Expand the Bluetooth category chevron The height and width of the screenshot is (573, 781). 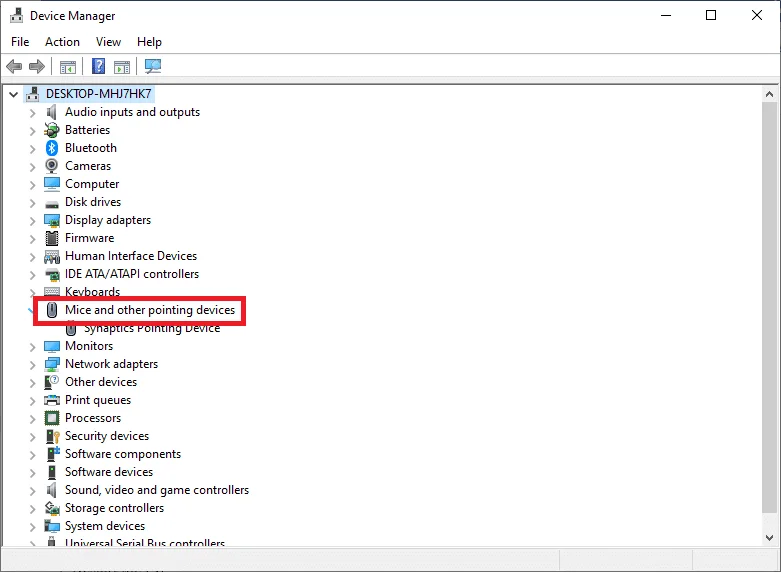coord(32,149)
